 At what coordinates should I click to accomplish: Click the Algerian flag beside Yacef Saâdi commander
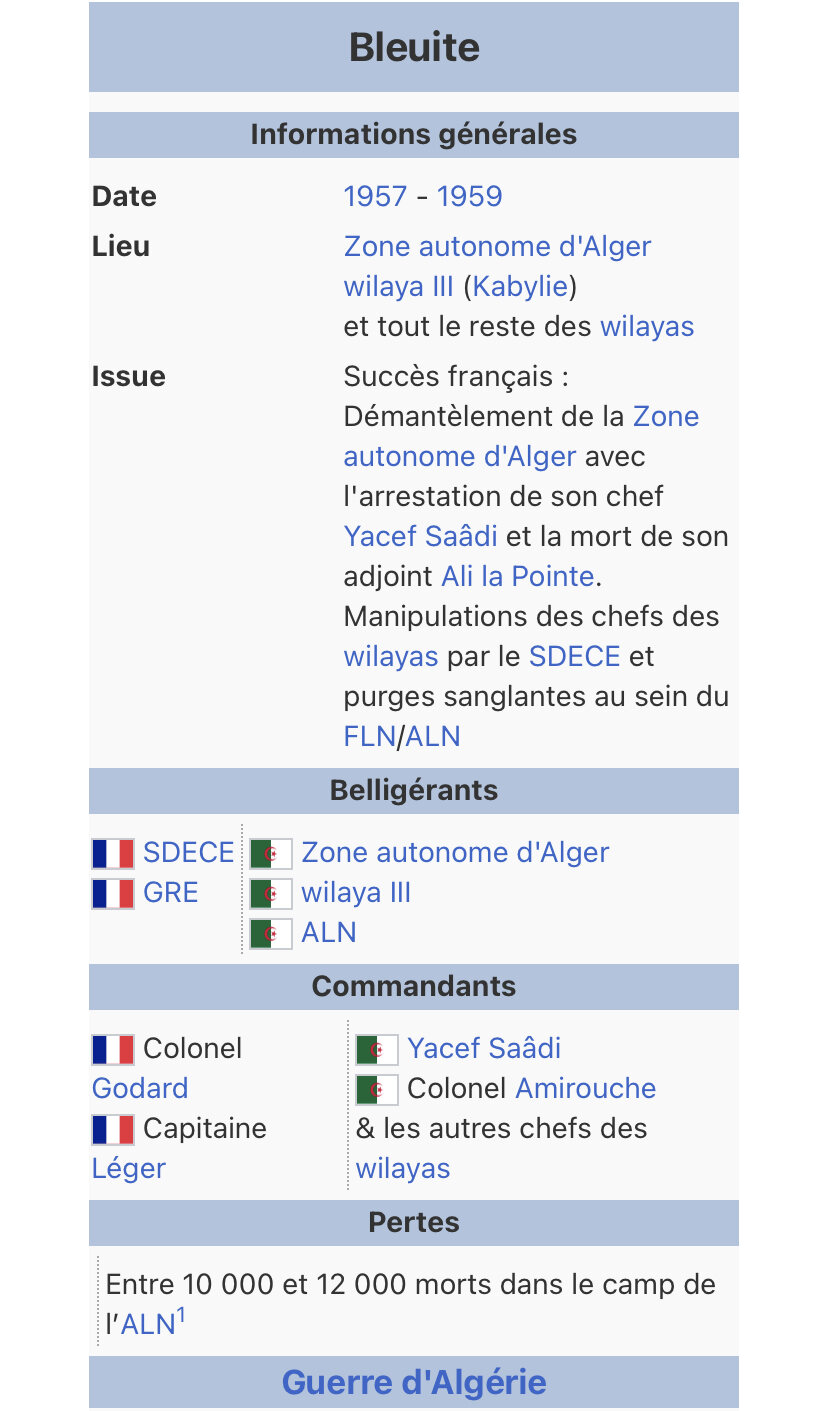(x=377, y=1049)
